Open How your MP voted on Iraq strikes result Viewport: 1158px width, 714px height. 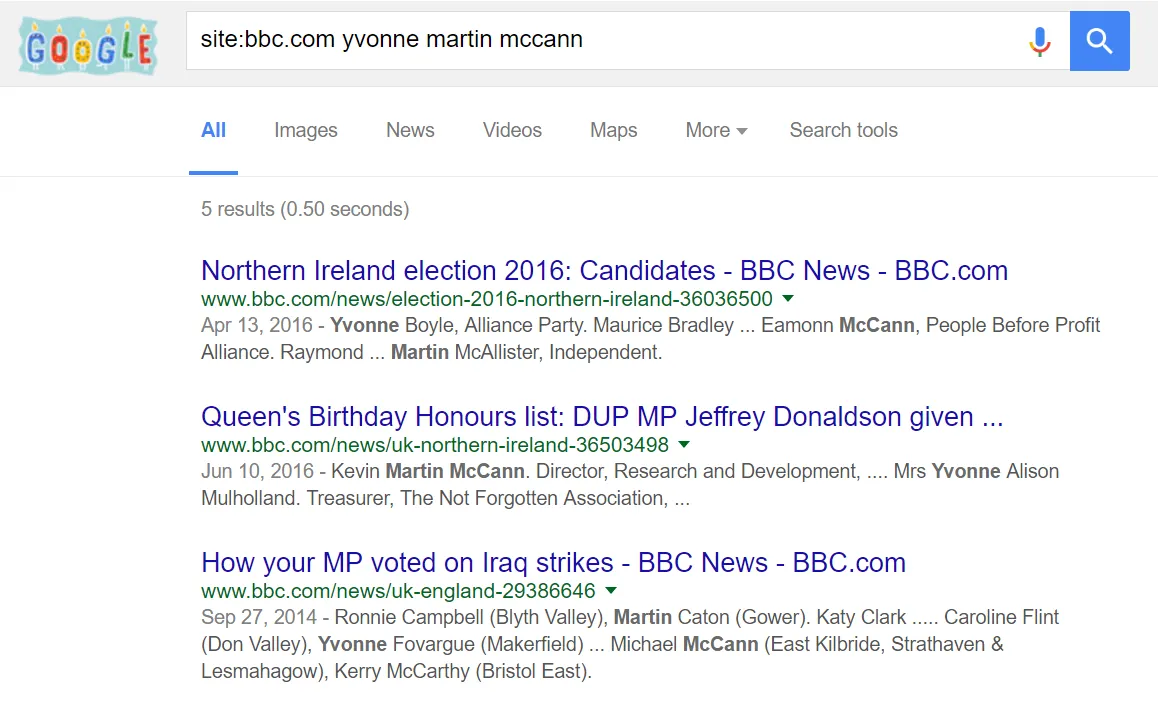tap(553, 563)
